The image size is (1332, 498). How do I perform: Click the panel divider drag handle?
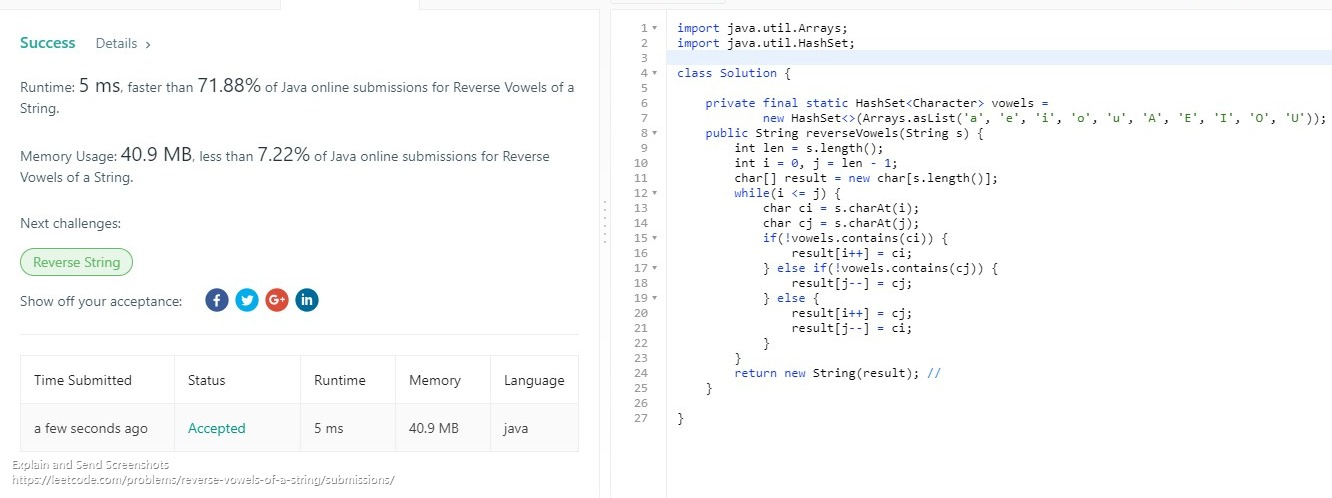click(x=604, y=222)
